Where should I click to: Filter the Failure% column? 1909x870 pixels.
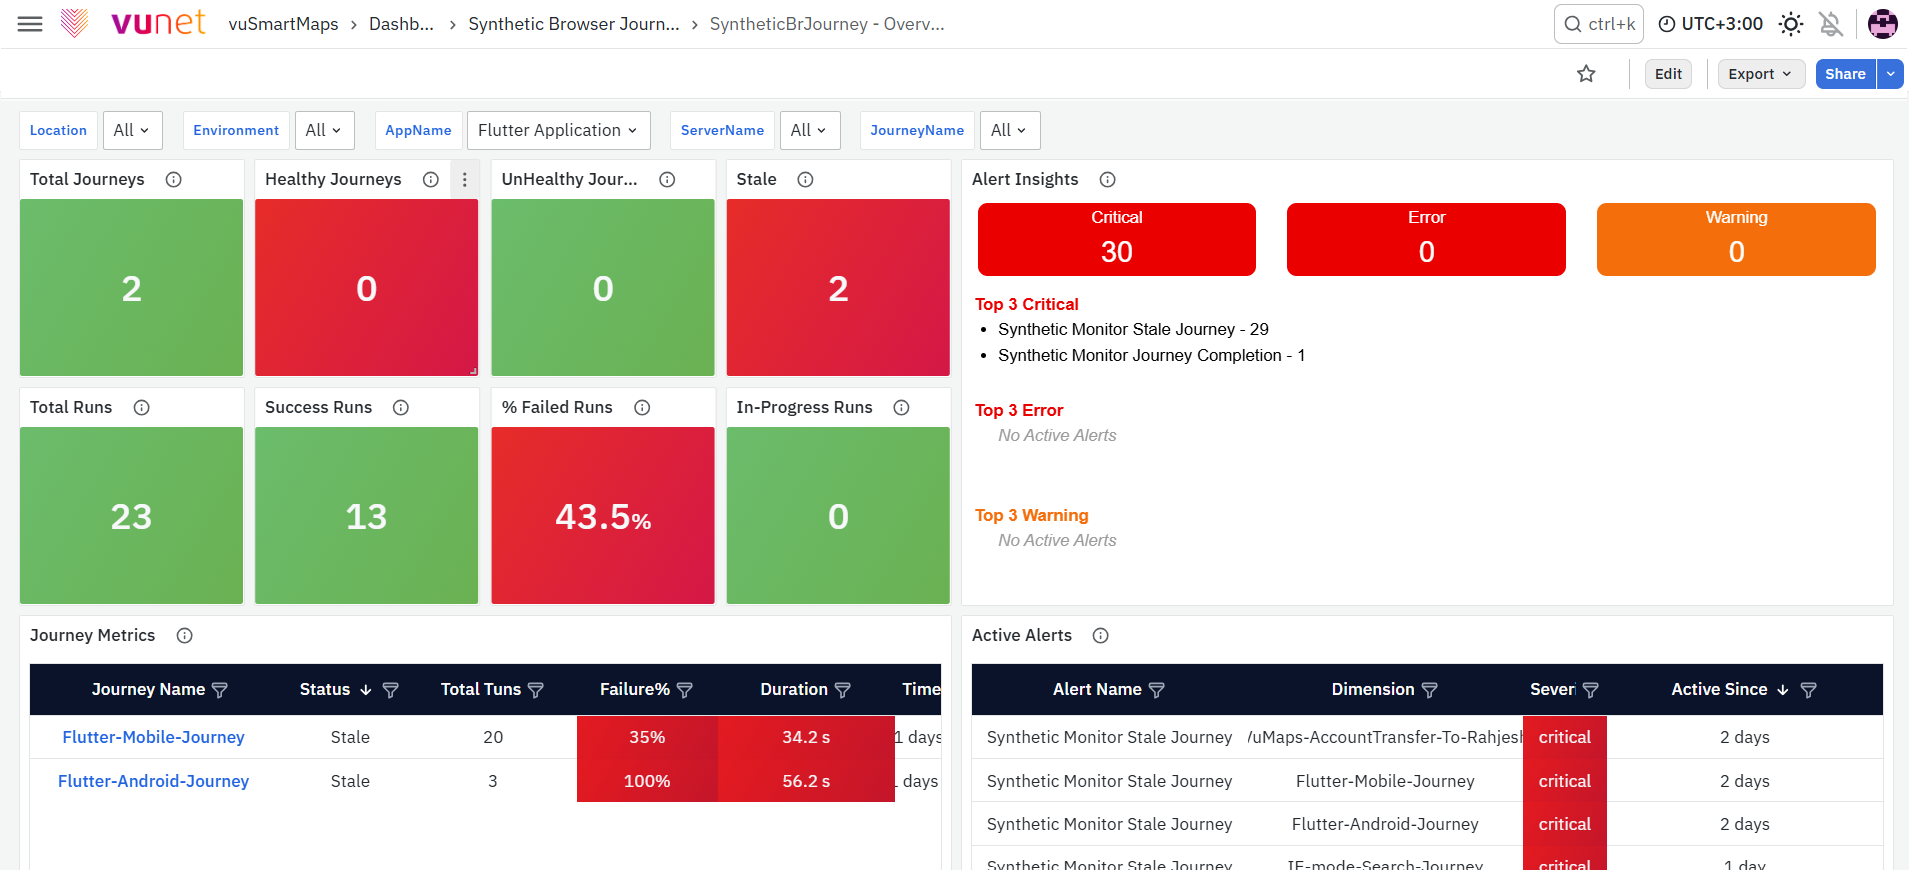point(685,690)
